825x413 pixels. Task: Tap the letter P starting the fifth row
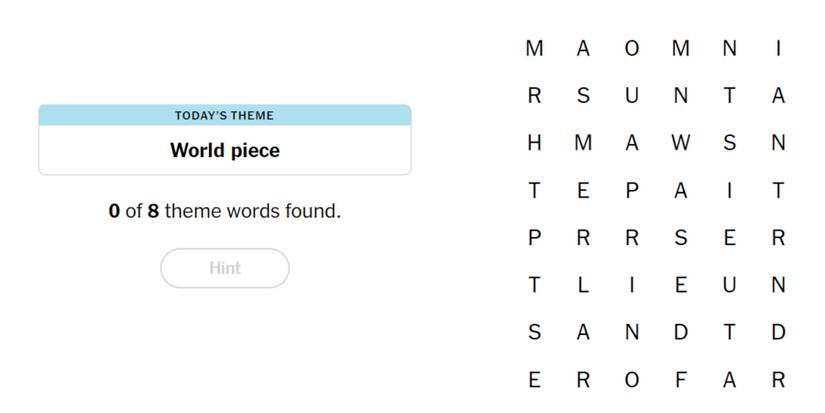[x=534, y=238]
